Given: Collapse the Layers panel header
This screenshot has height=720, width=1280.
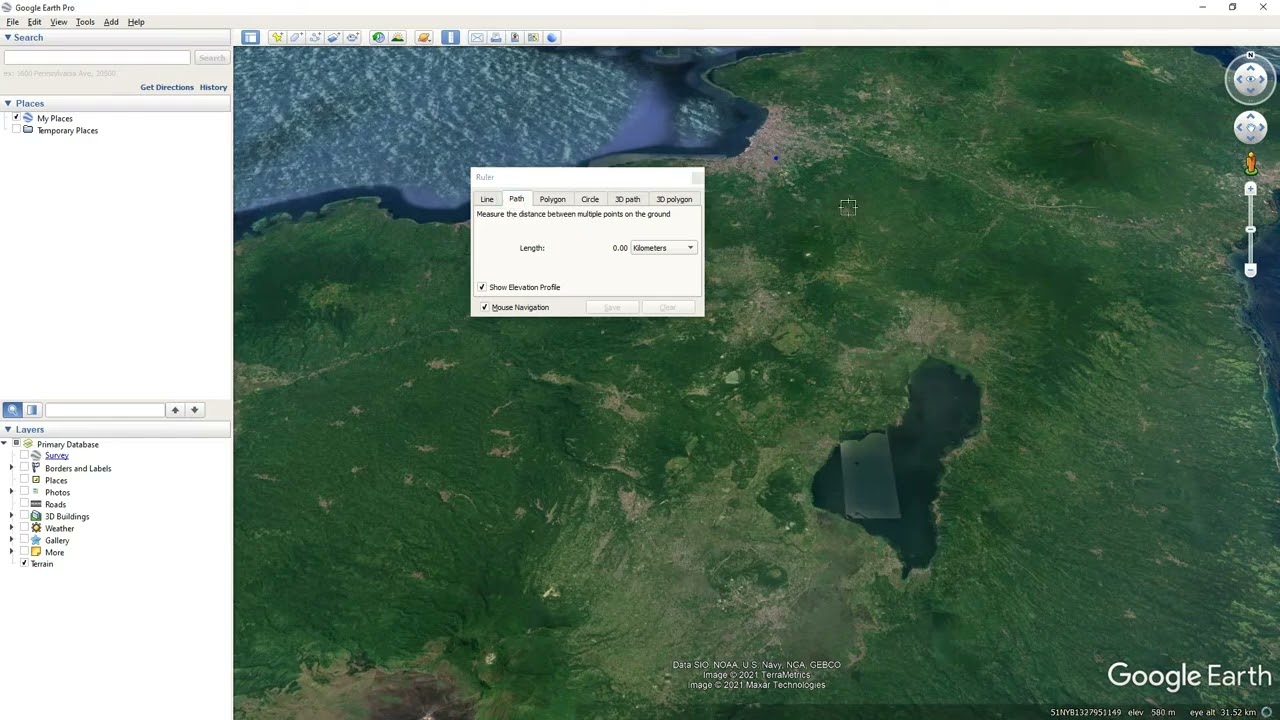Looking at the screenshot, I should [115, 429].
